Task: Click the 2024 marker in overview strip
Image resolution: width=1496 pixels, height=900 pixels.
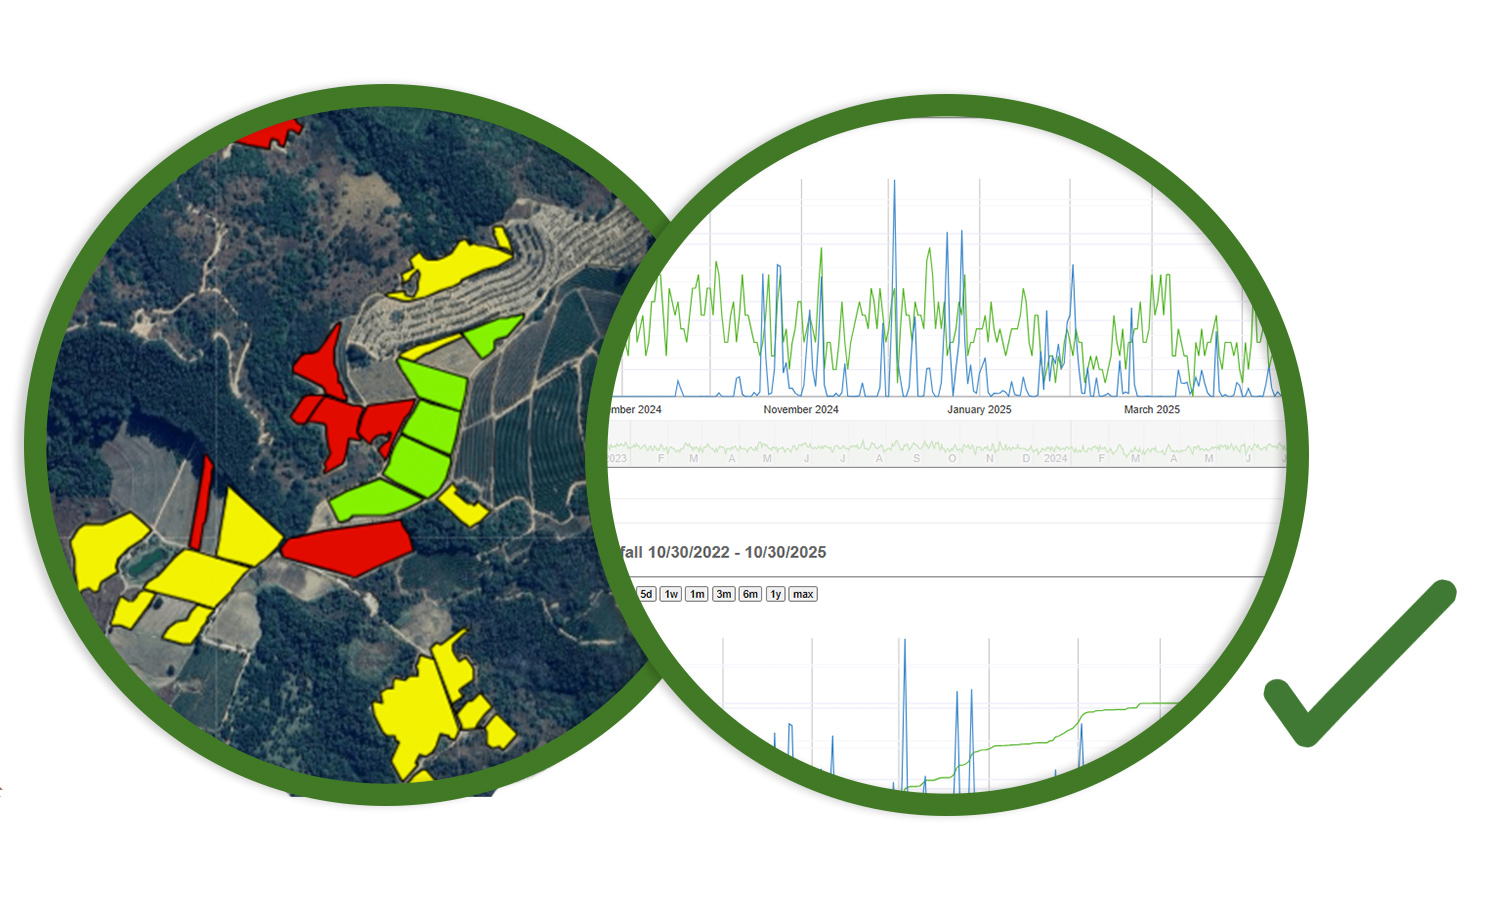Action: tap(1056, 459)
